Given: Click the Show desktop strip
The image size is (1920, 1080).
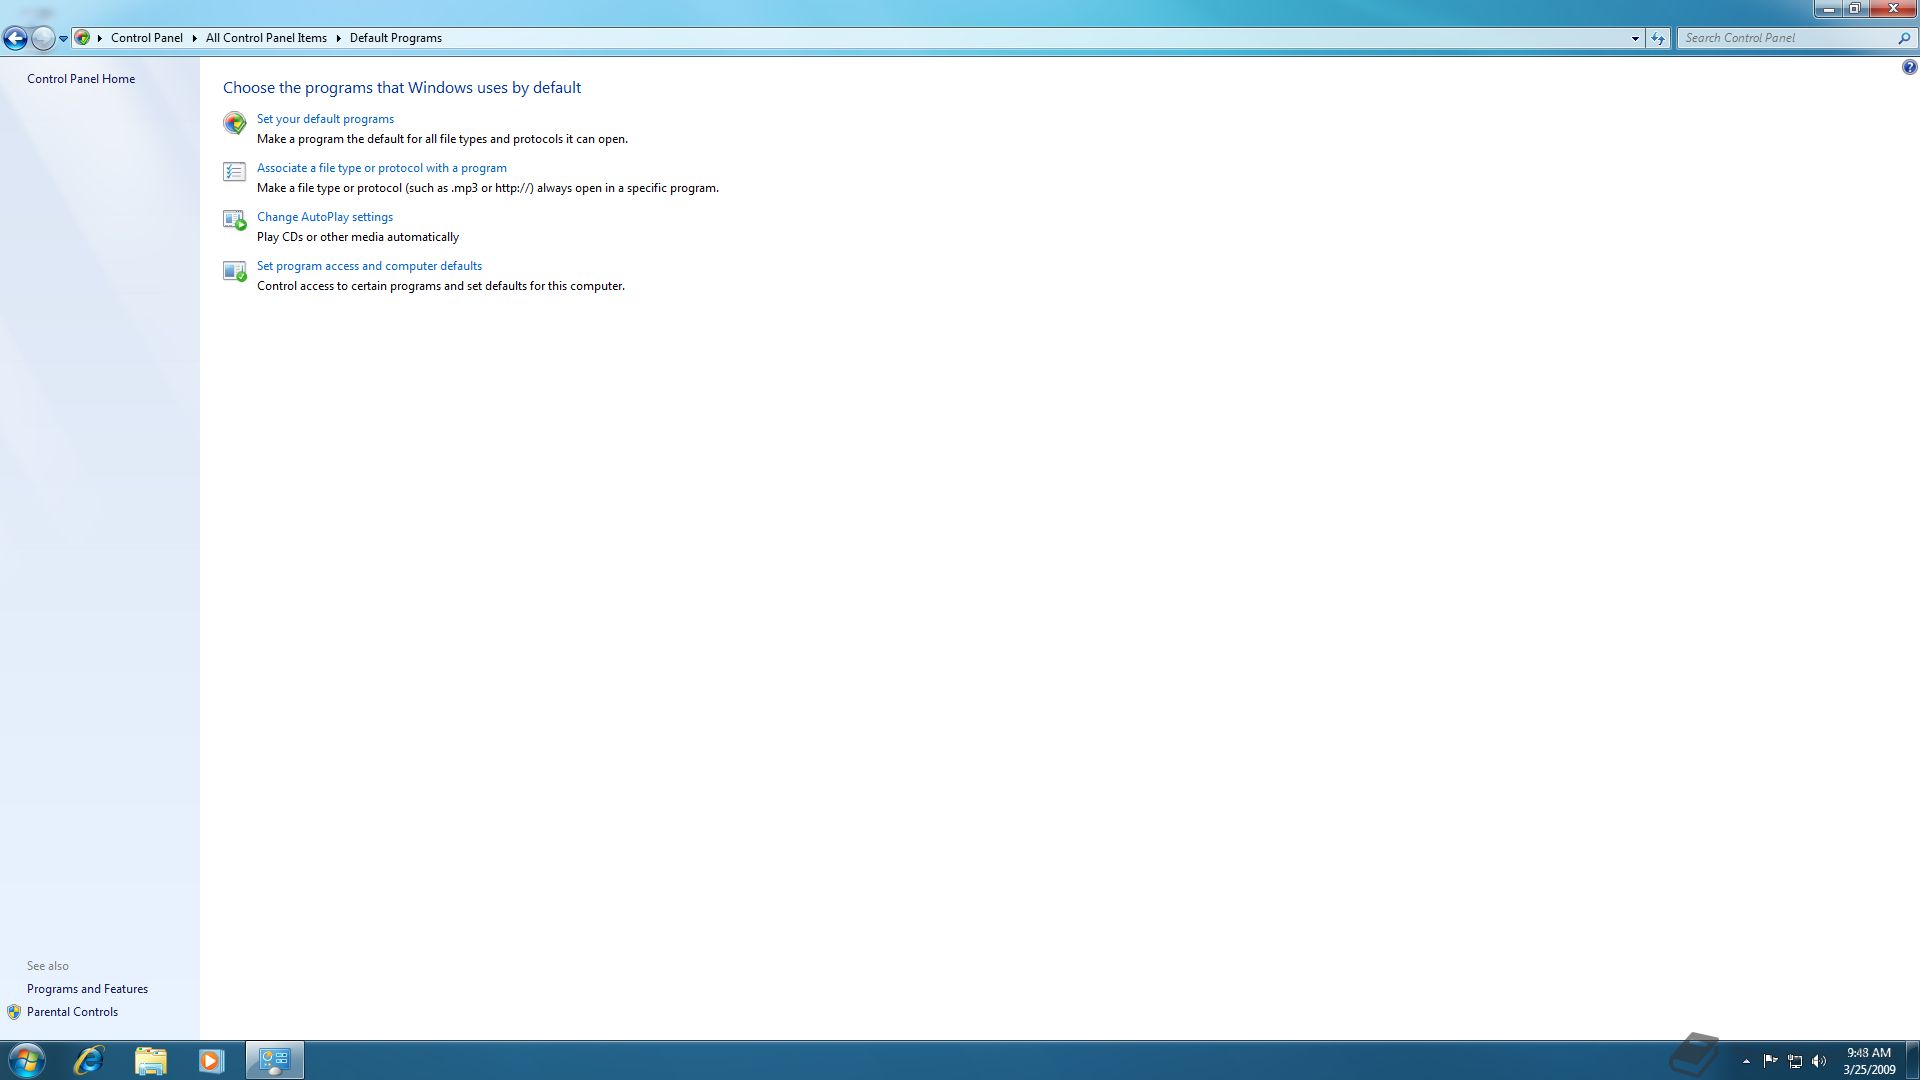Looking at the screenshot, I should 1913,1060.
